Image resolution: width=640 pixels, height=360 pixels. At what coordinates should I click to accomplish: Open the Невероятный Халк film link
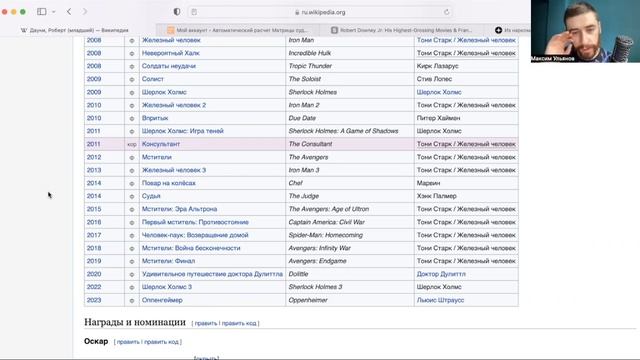171,53
